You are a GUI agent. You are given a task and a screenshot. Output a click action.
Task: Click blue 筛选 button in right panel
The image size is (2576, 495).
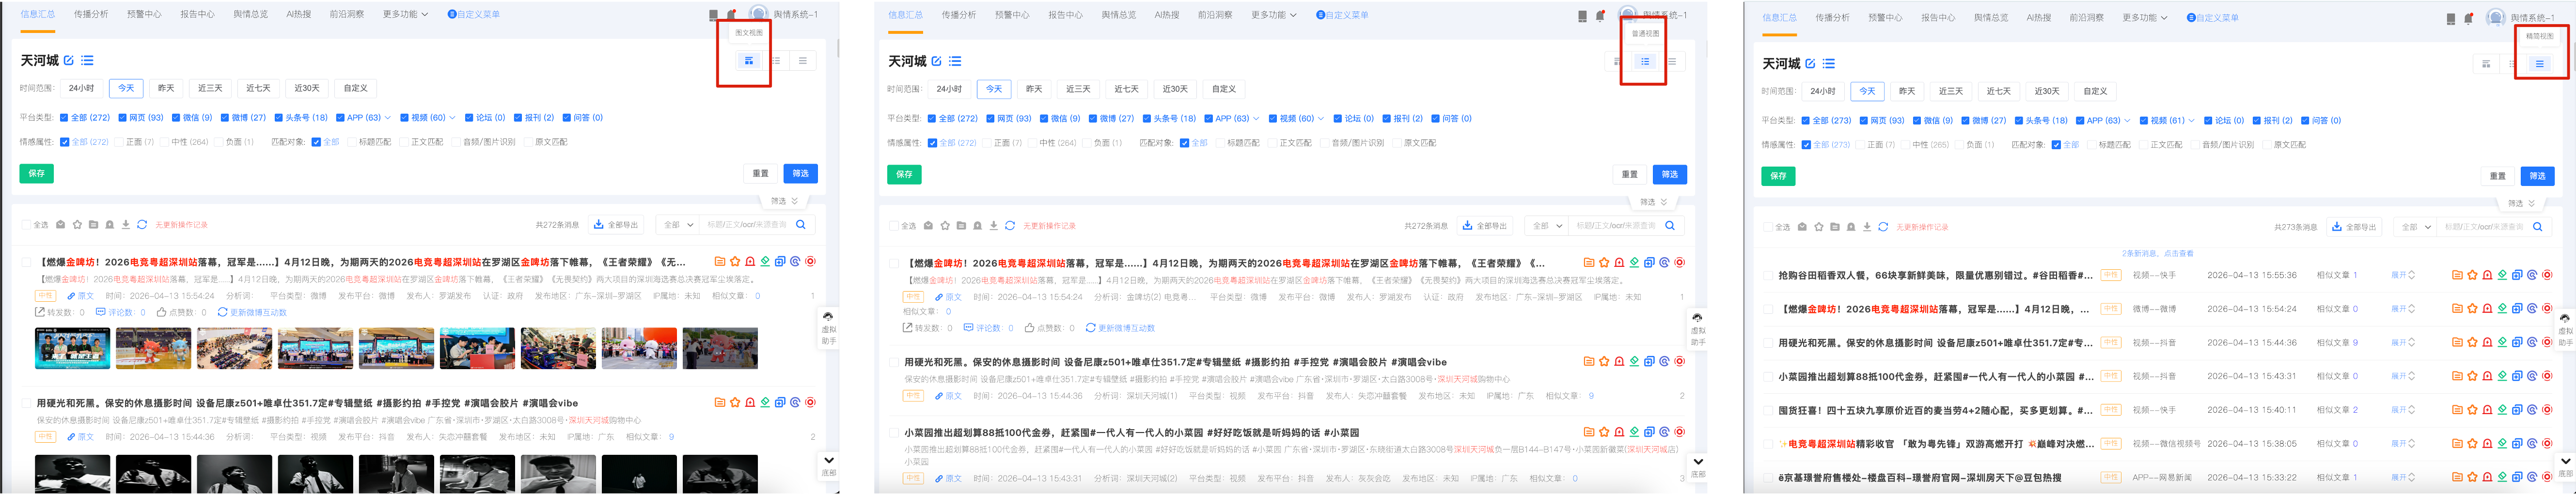[2537, 177]
